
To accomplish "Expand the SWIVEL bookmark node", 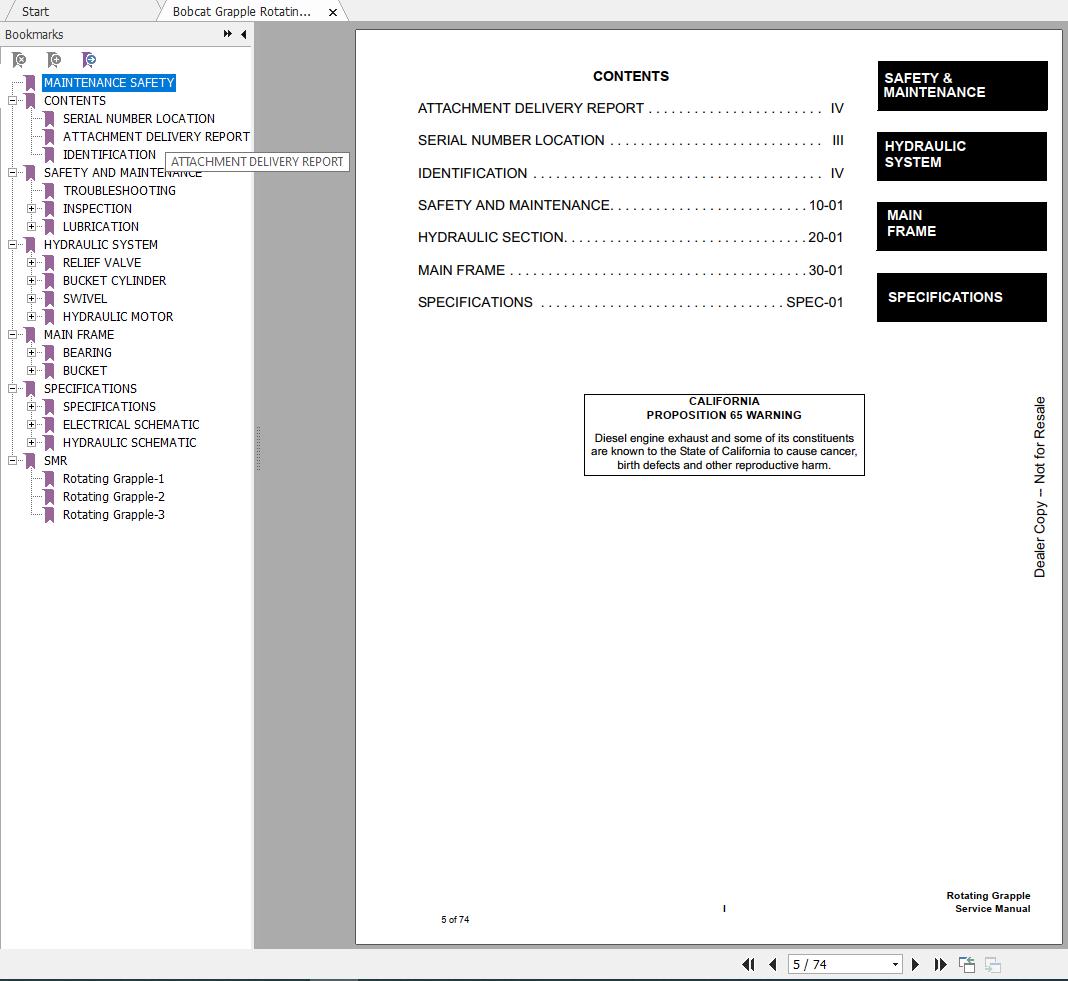I will pos(31,298).
